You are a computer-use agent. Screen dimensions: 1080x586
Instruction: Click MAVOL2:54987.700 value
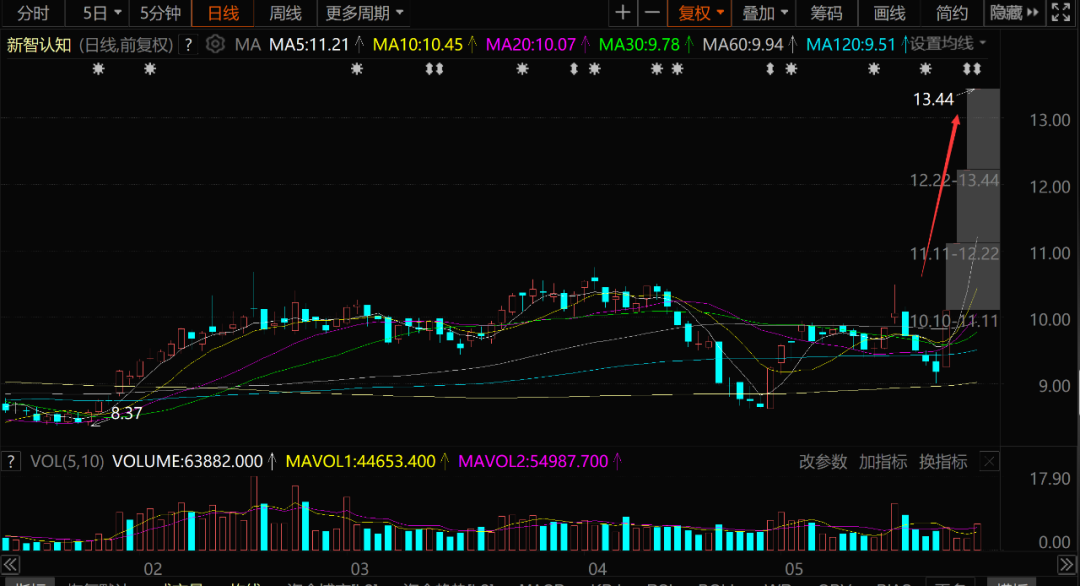click(533, 461)
